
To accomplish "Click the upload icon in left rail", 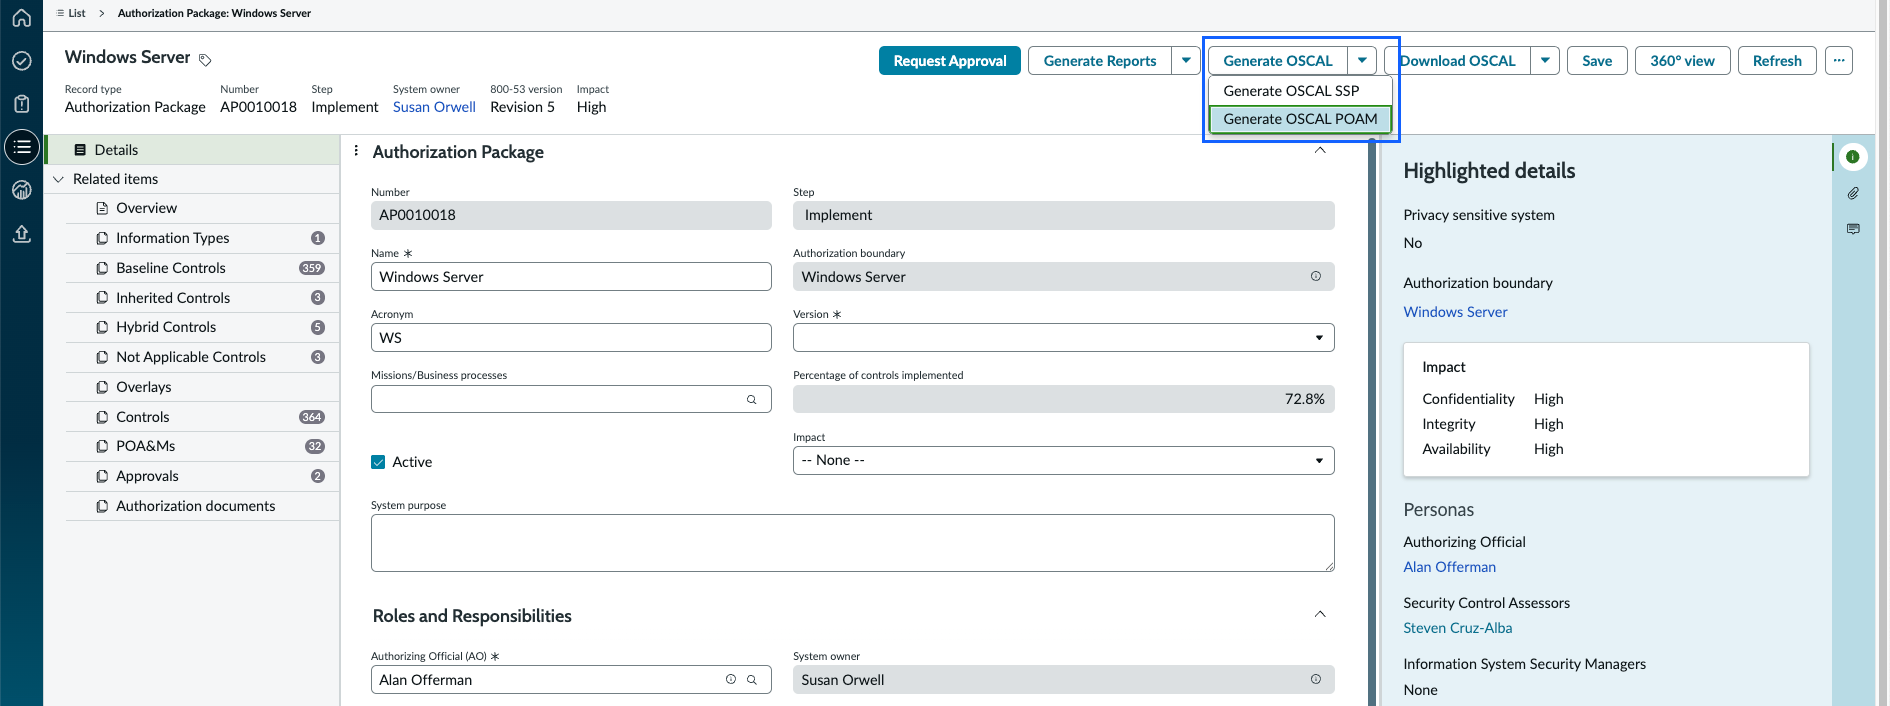I will click(x=21, y=233).
